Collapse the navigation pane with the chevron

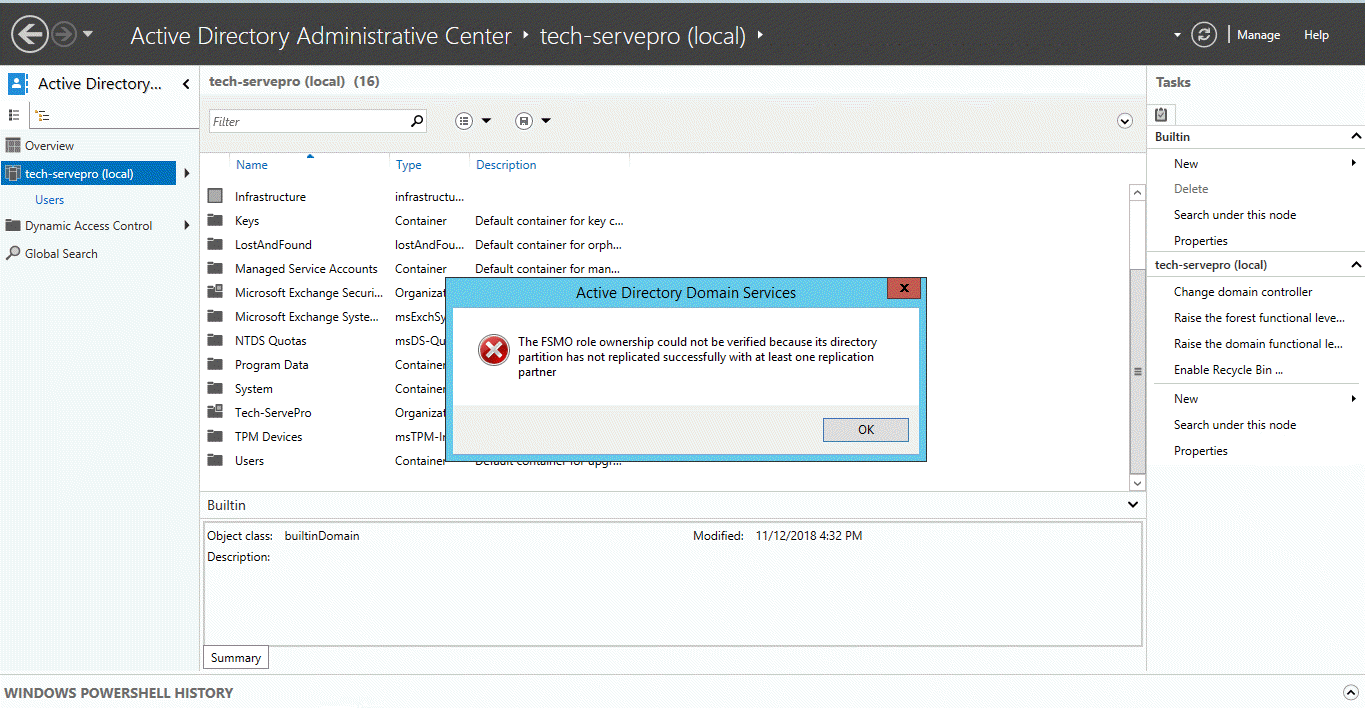point(184,84)
